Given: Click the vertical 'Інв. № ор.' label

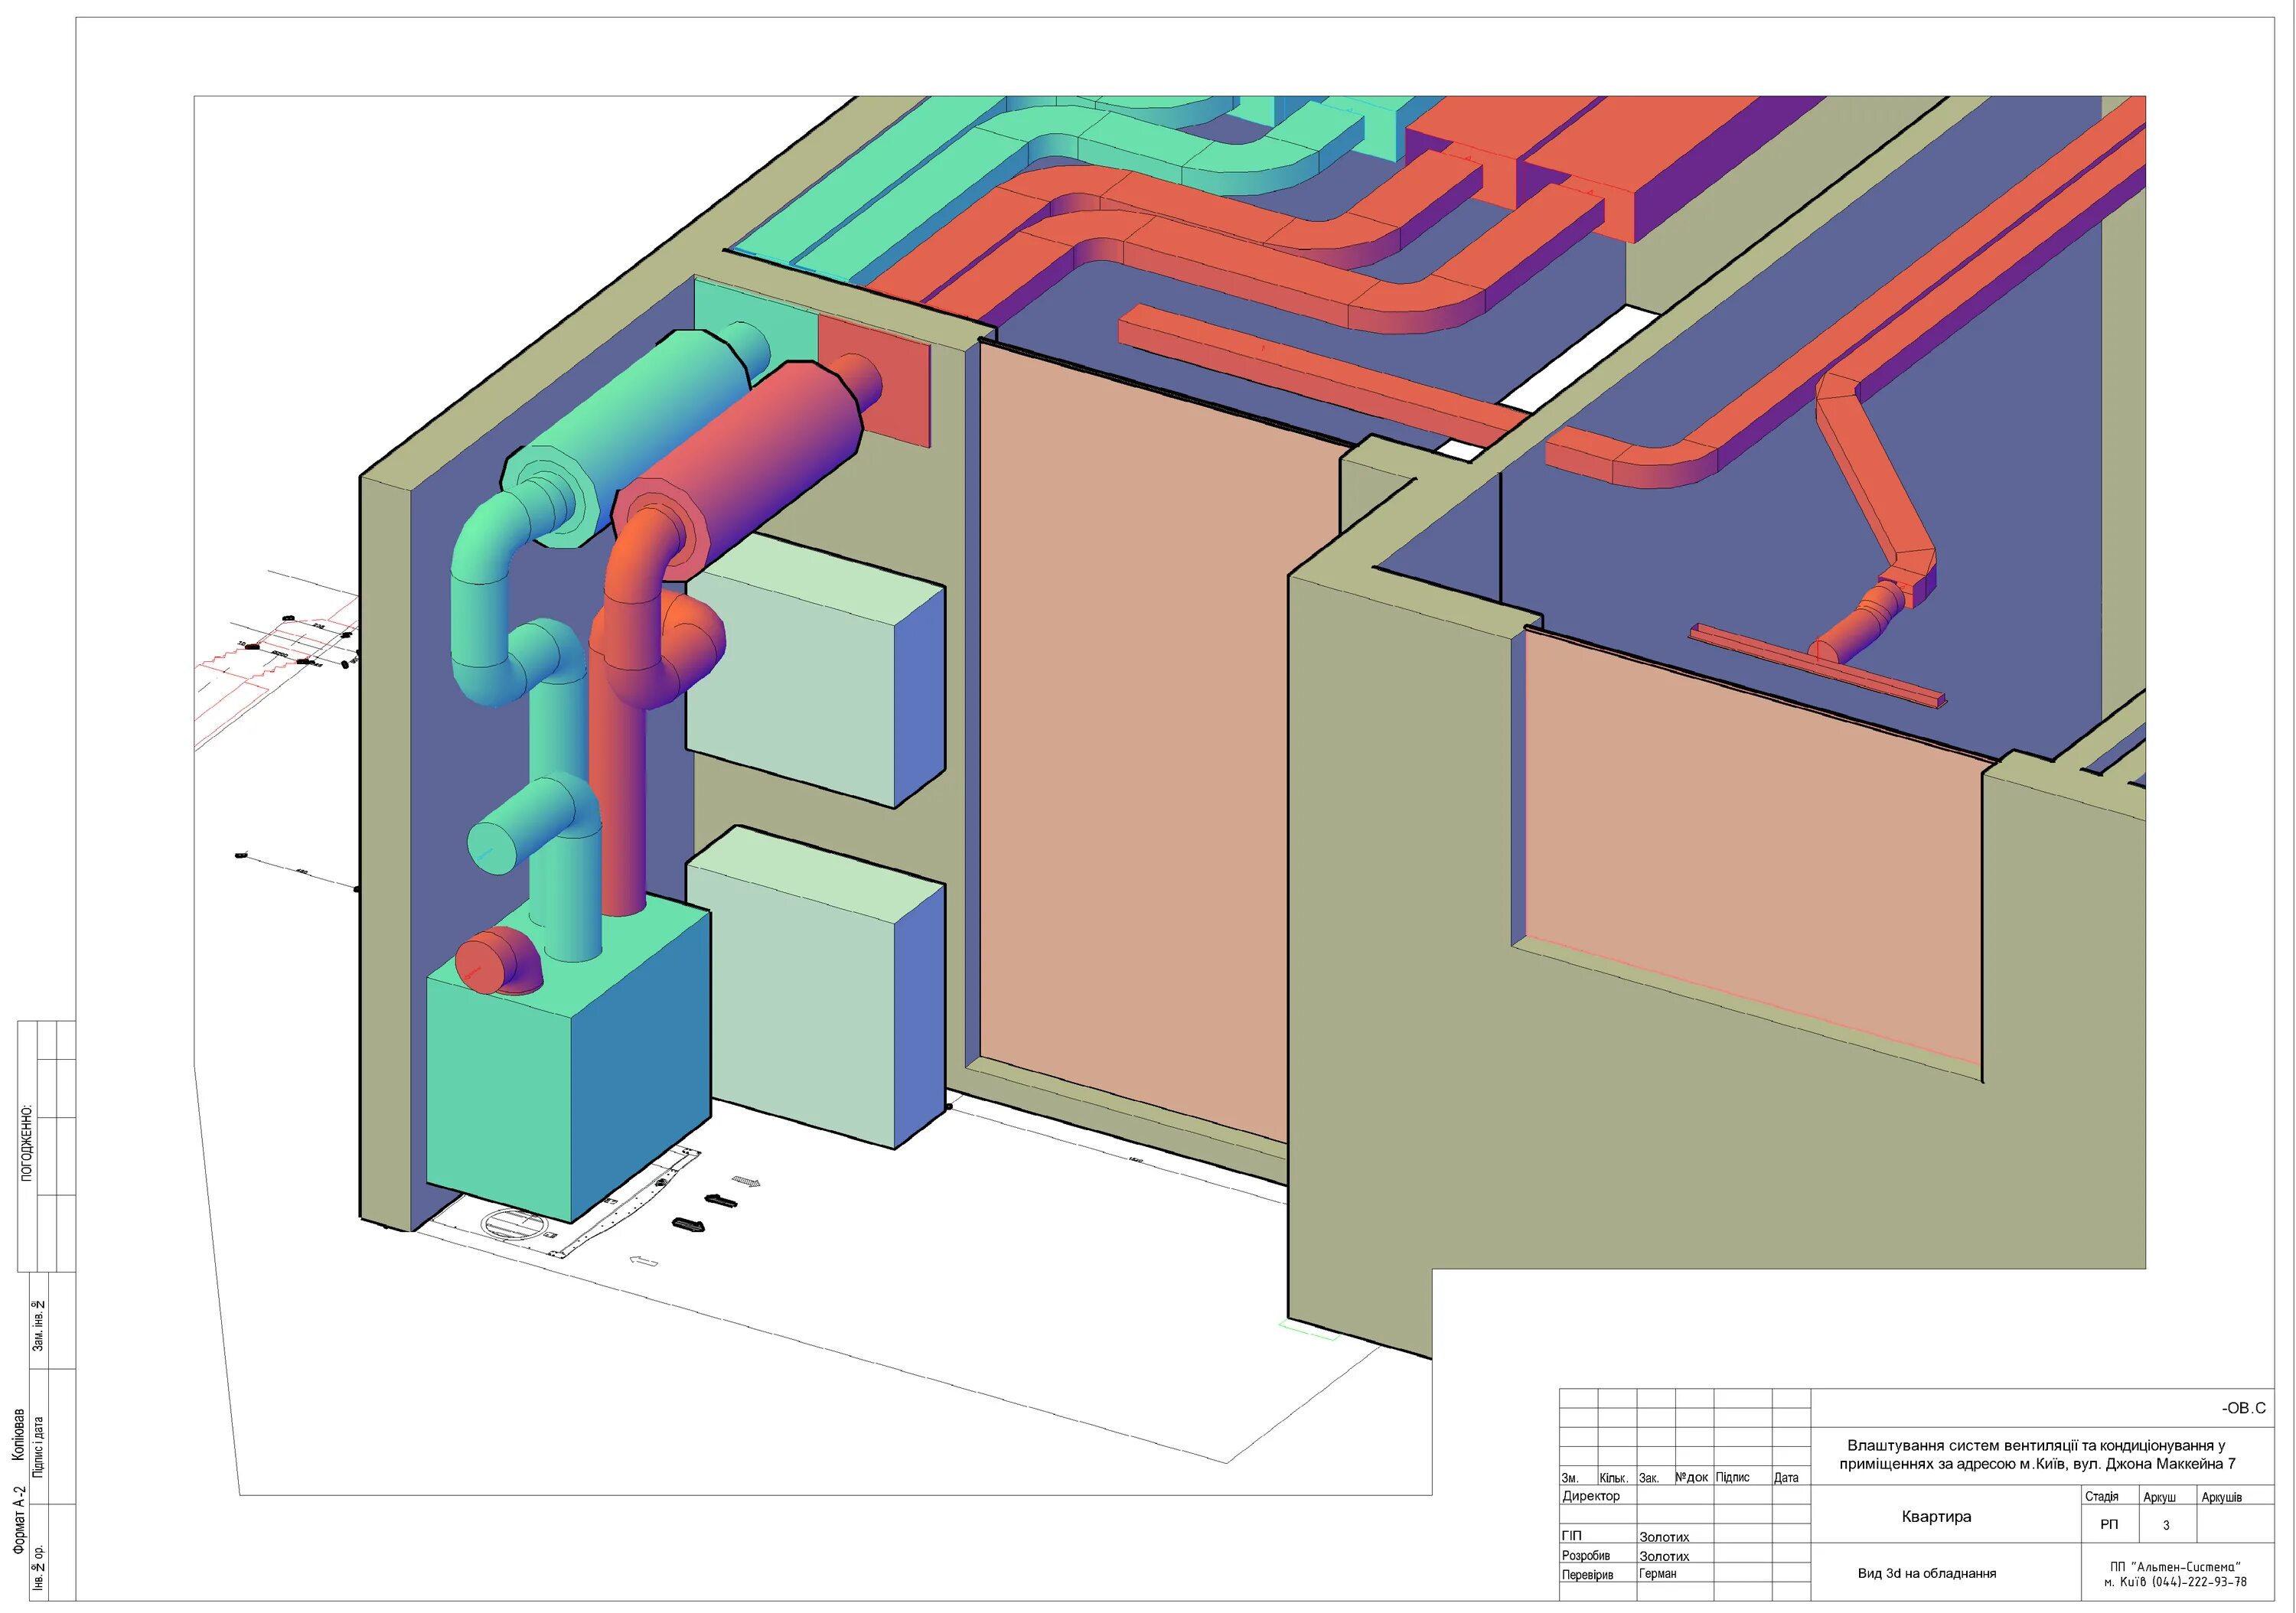Looking at the screenshot, I should point(38,1569).
